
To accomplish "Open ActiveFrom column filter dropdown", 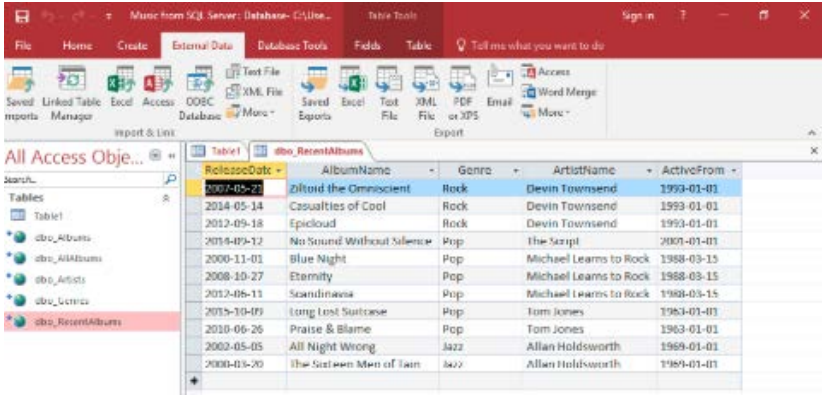I will tap(734, 170).
